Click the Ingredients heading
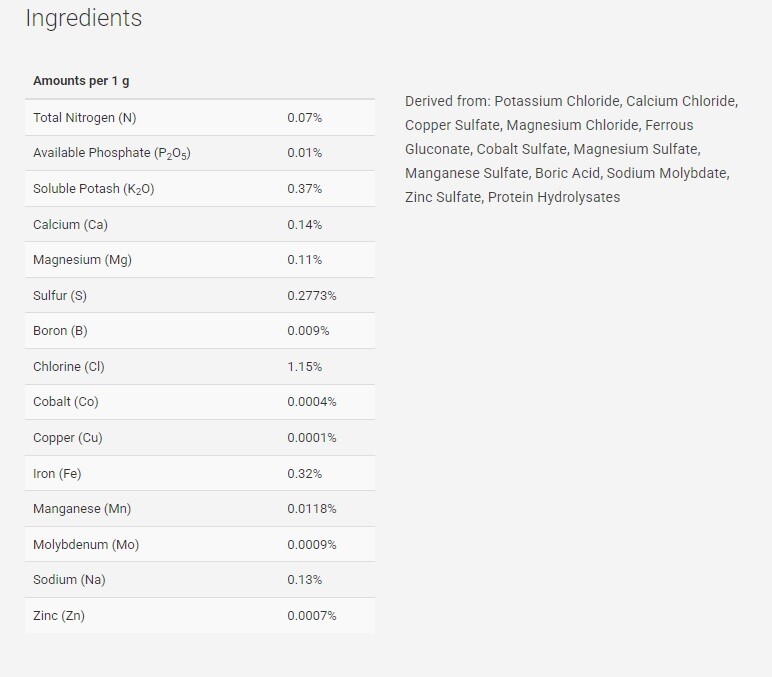 [83, 18]
